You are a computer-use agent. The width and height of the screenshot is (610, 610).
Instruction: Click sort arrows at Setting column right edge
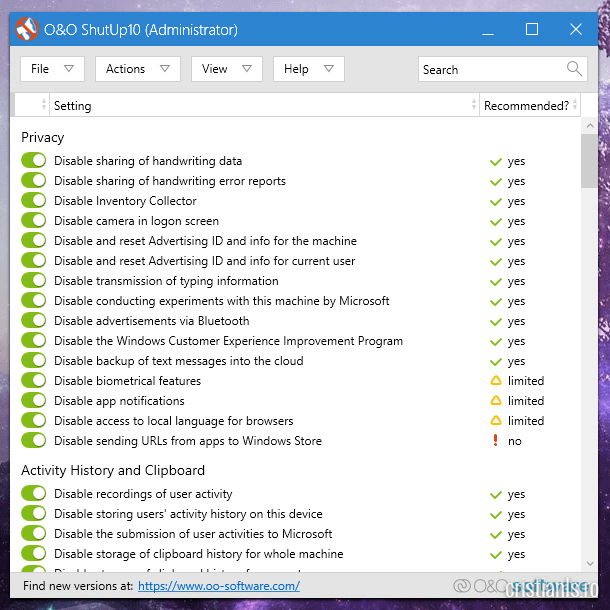point(473,104)
